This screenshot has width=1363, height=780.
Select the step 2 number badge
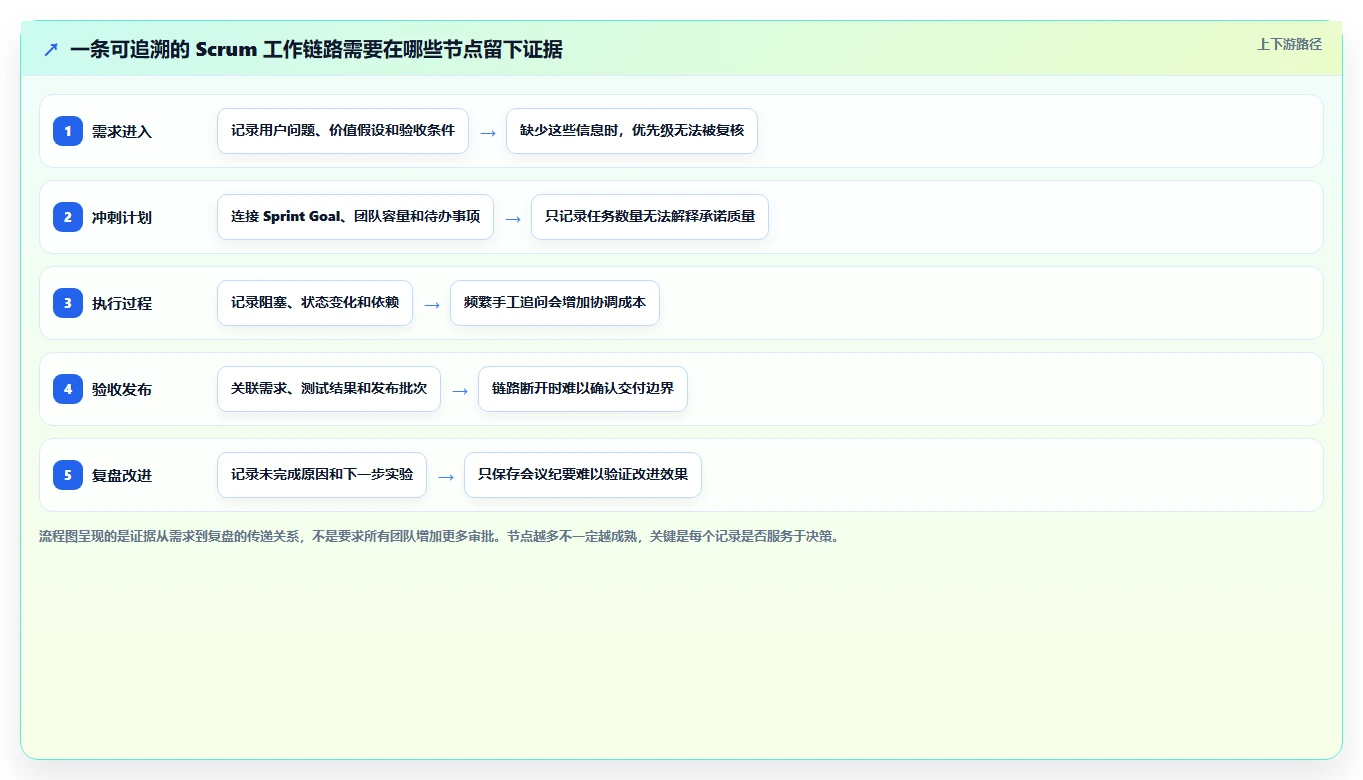68,216
